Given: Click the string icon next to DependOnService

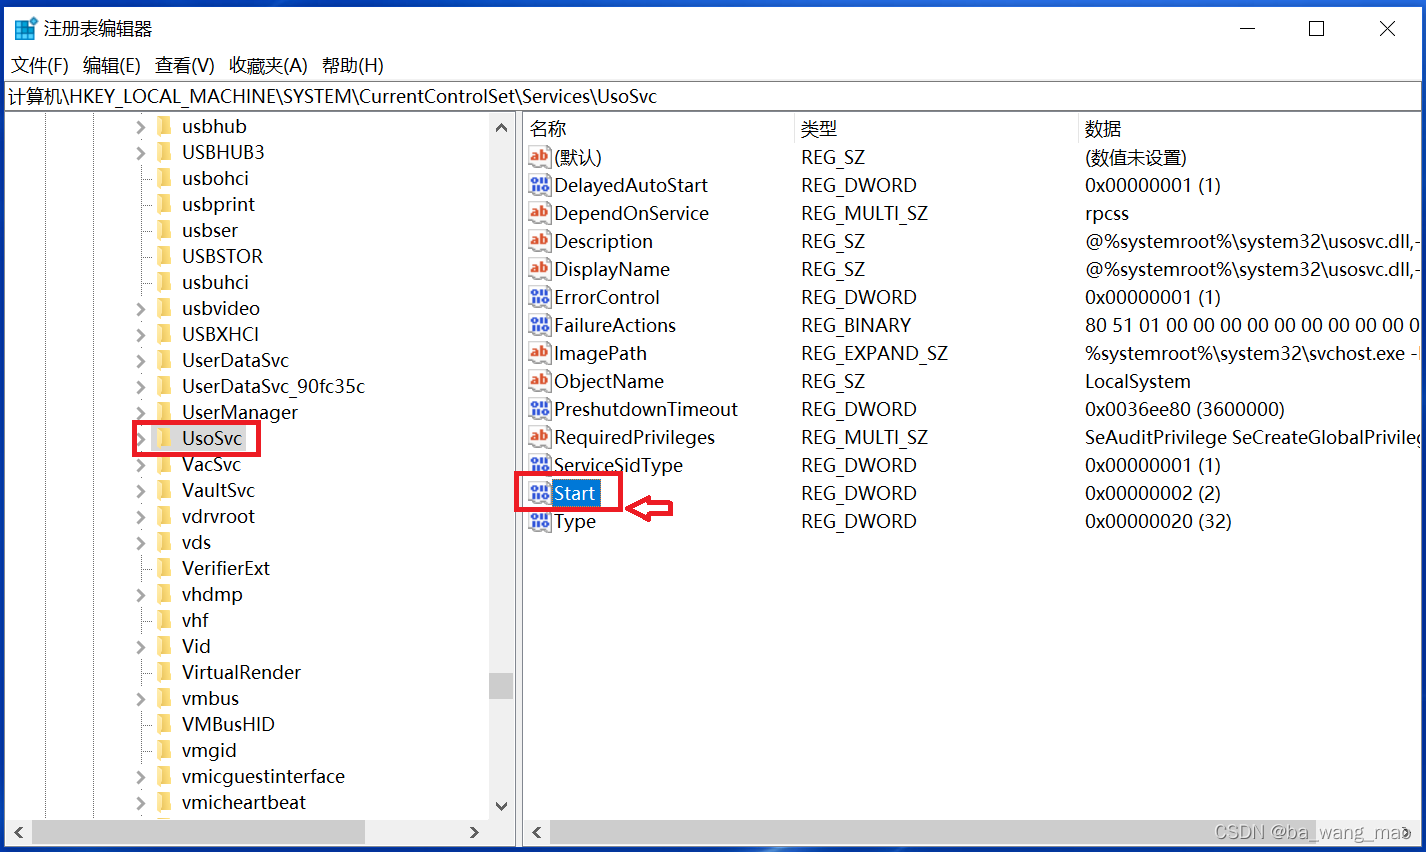Looking at the screenshot, I should [x=540, y=212].
